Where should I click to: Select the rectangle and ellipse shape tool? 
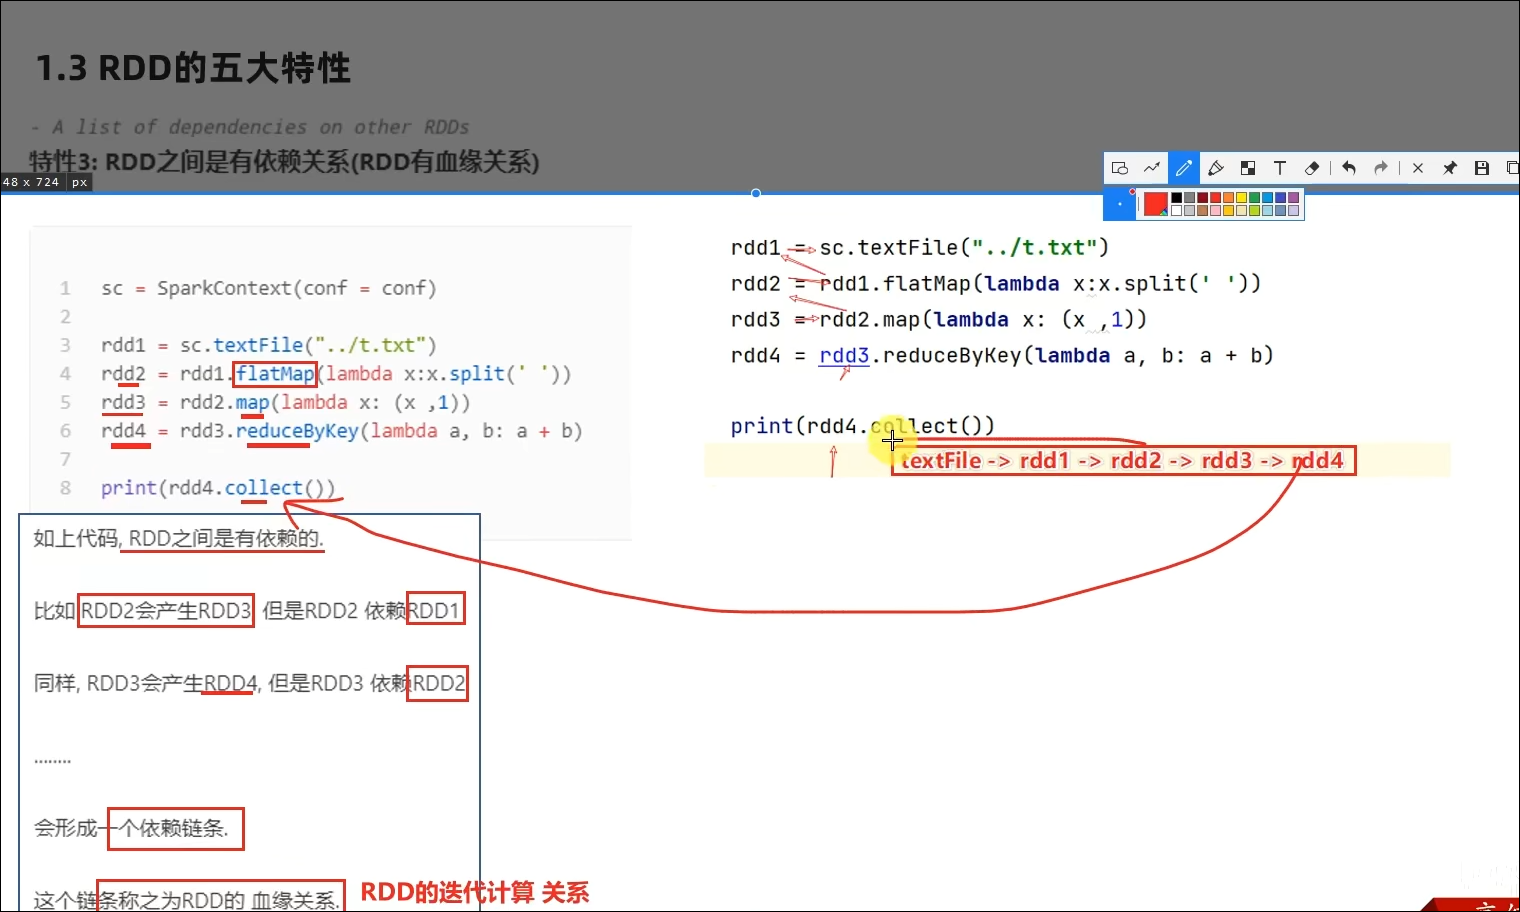click(1119, 169)
